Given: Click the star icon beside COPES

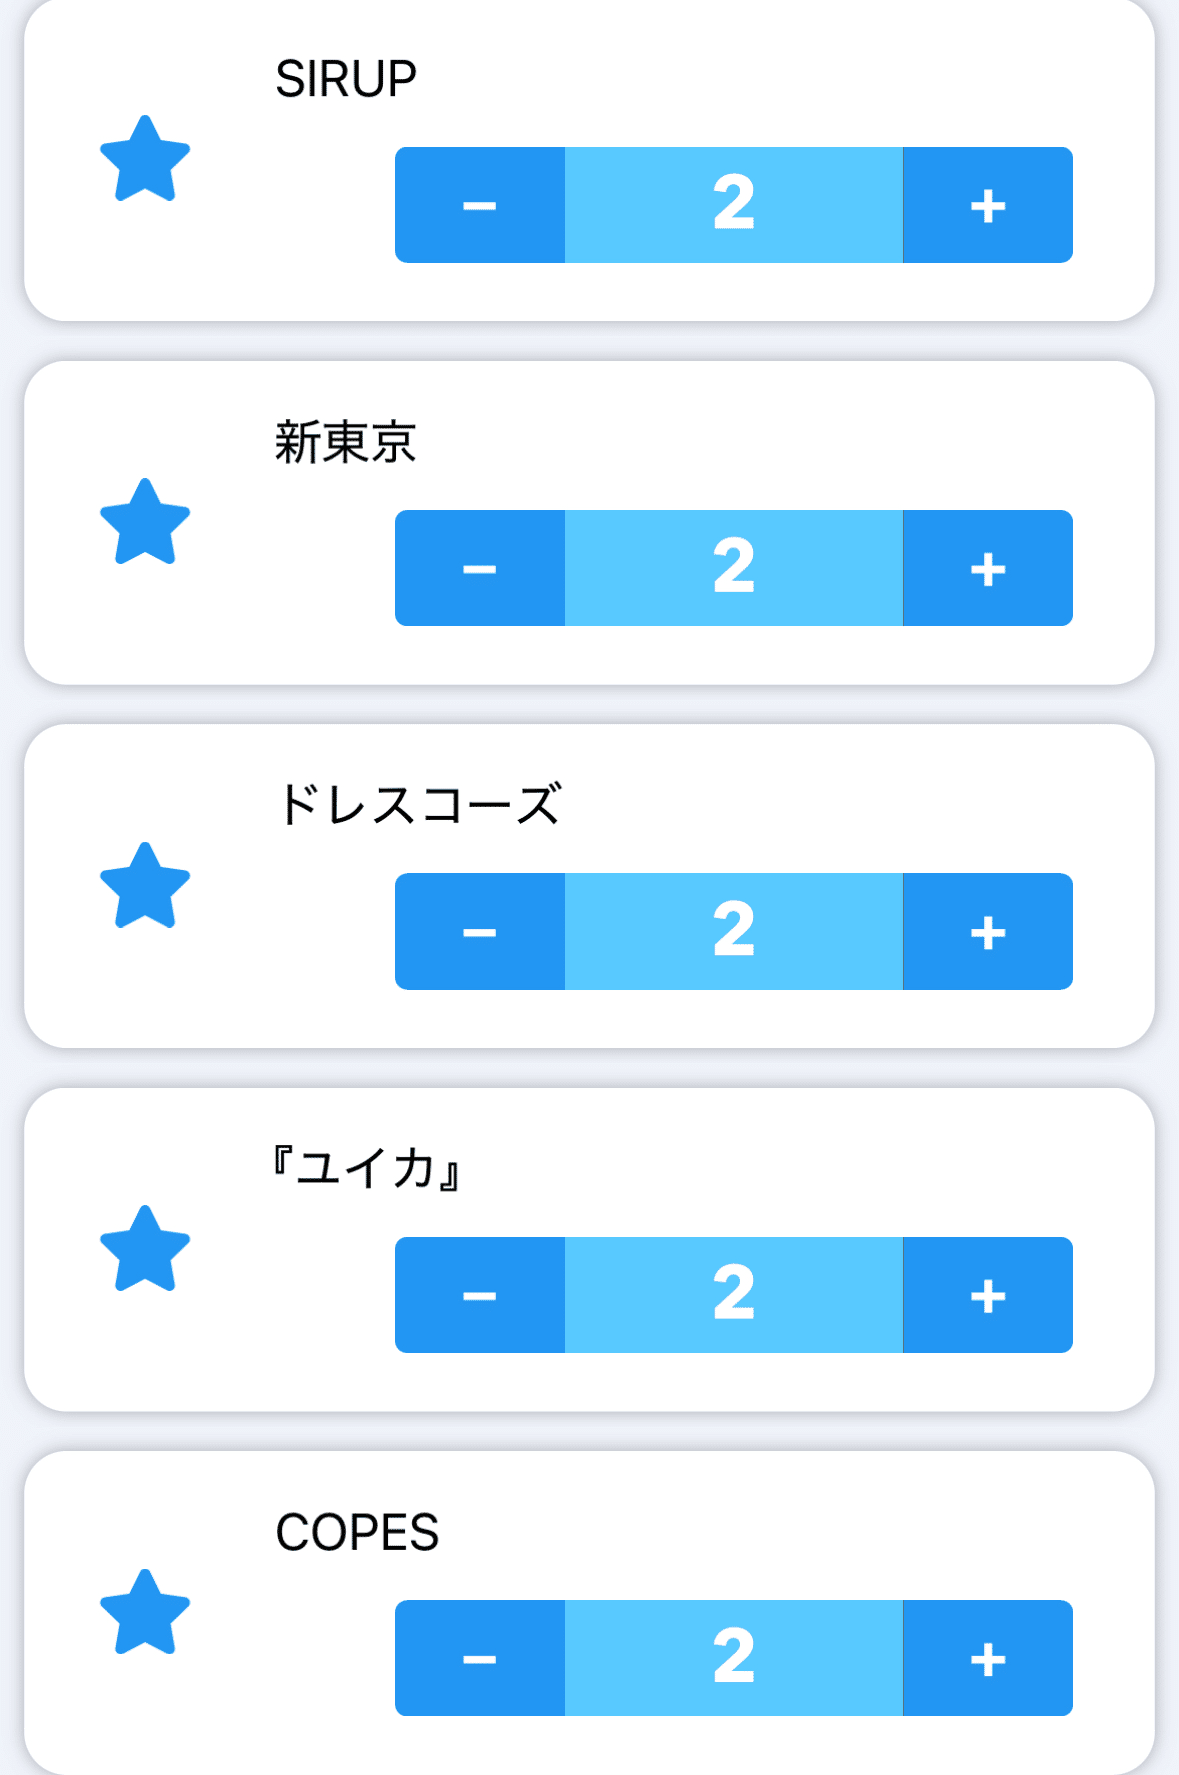Looking at the screenshot, I should point(145,1613).
